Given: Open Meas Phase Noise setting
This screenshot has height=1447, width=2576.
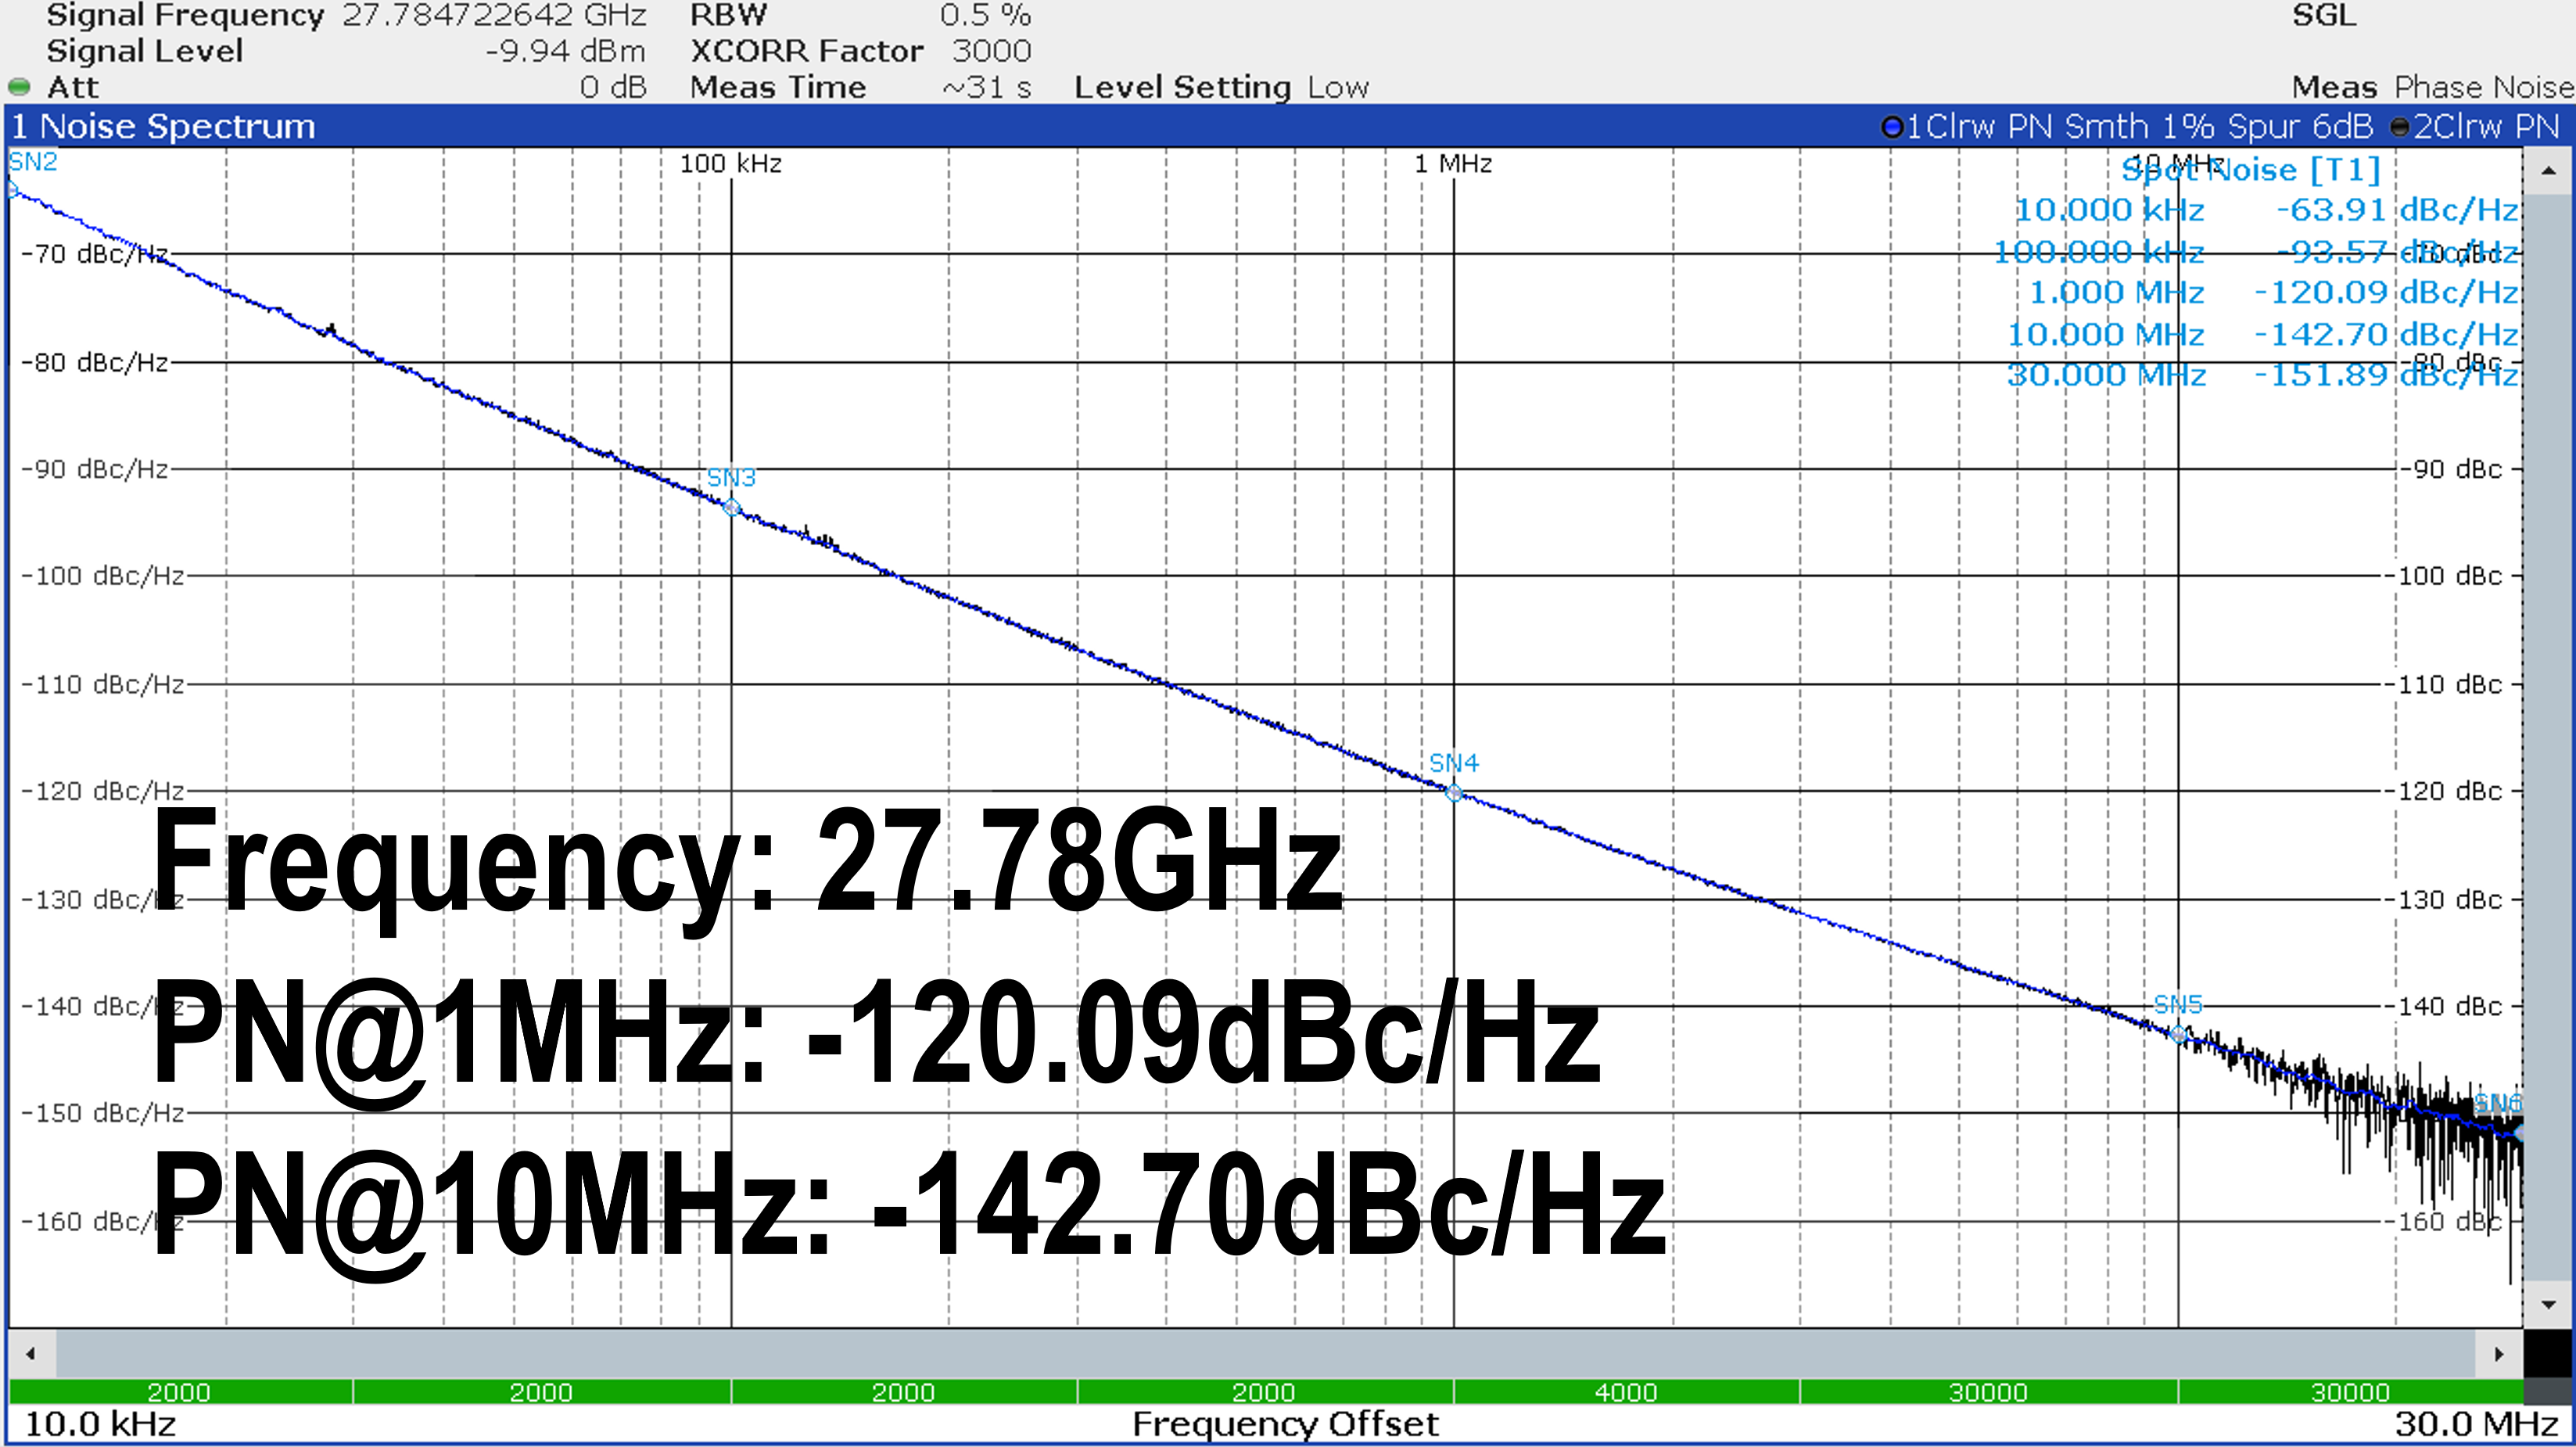Looking at the screenshot, I should pyautogui.click(x=2483, y=87).
